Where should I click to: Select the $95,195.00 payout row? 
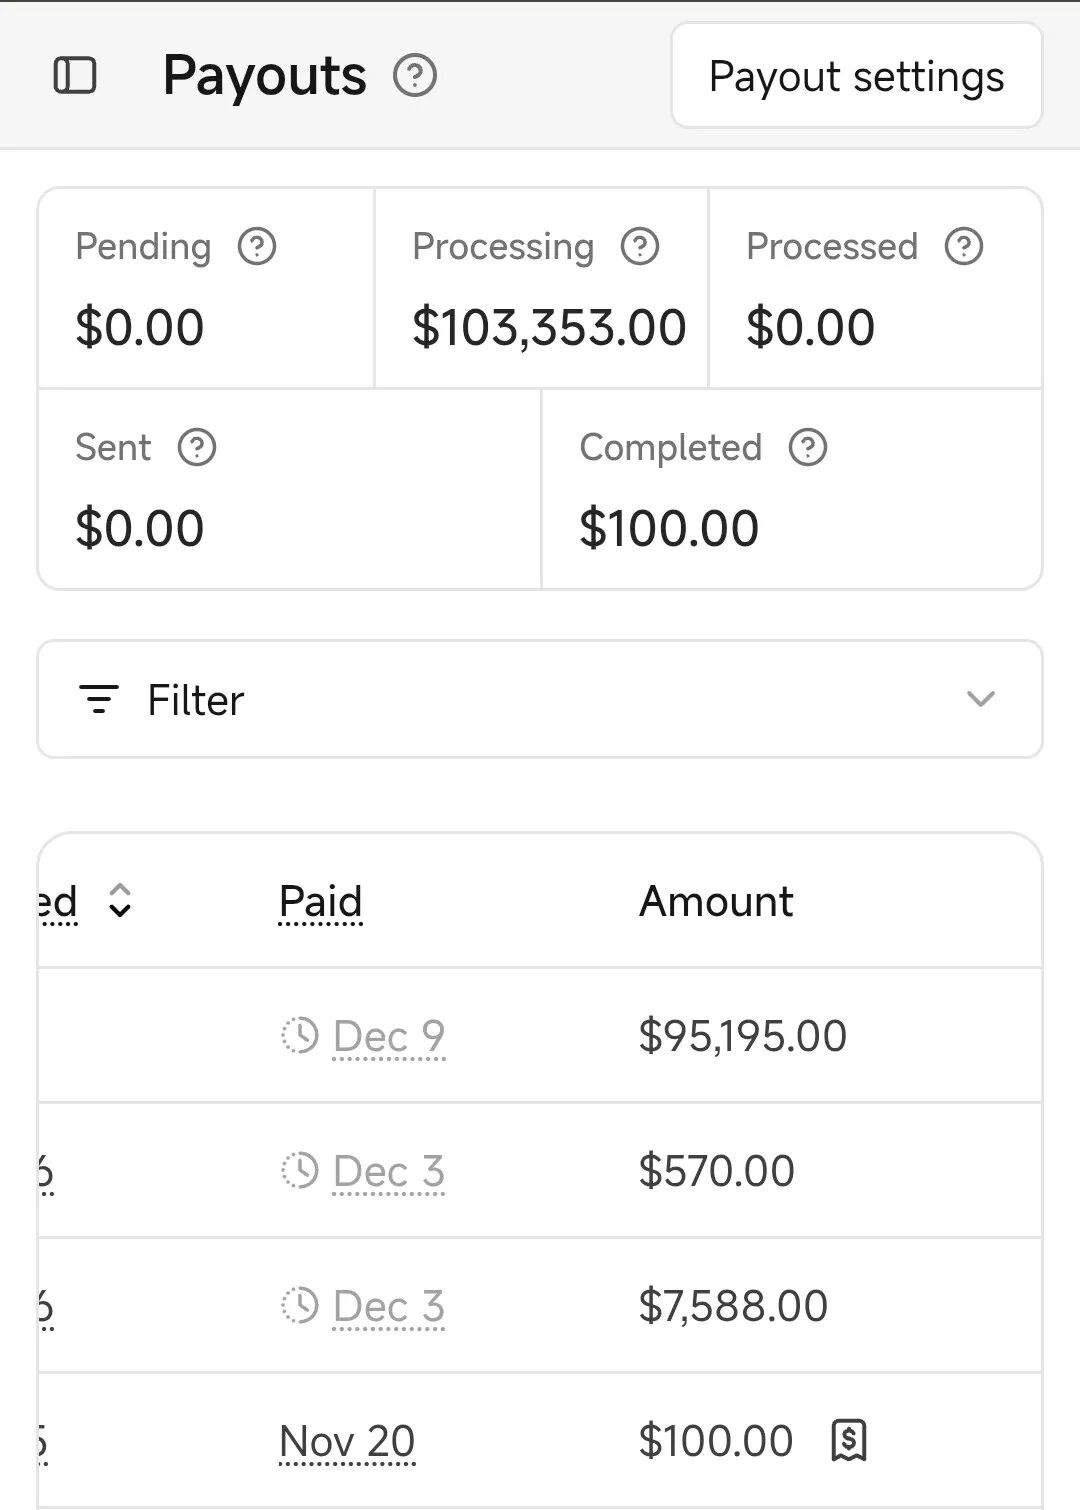pos(742,1036)
